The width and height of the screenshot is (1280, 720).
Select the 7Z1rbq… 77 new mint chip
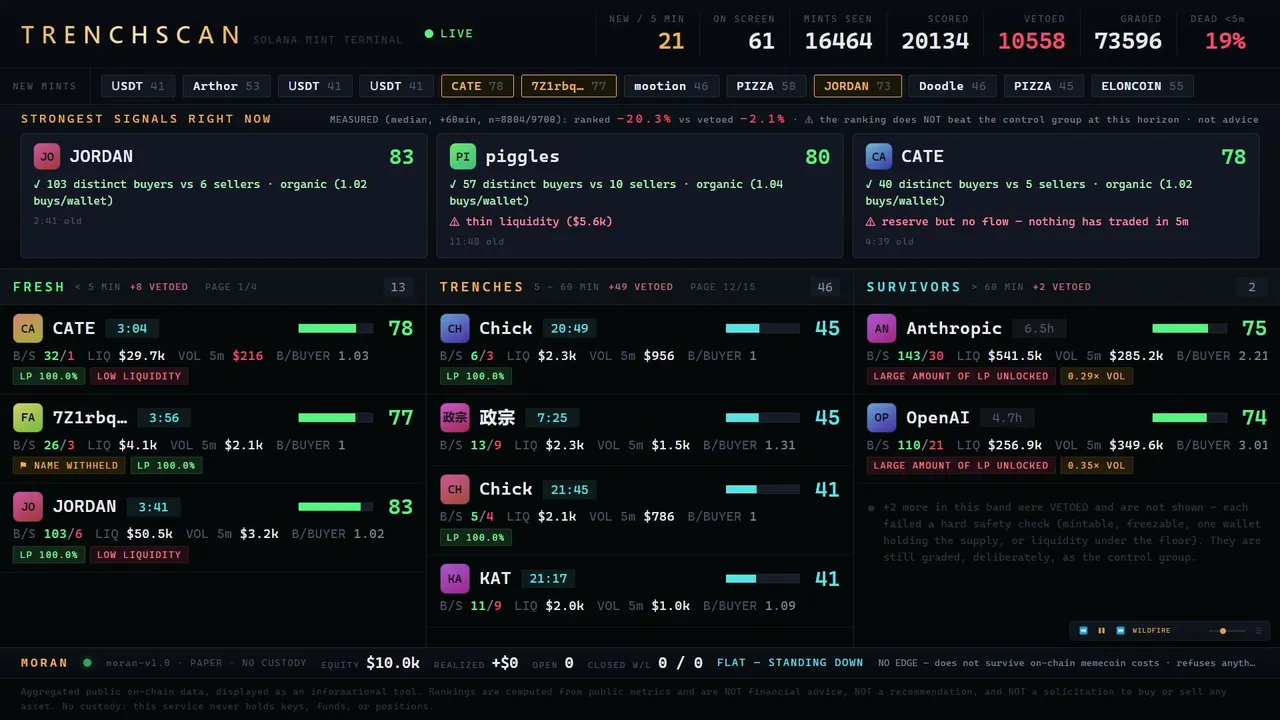coord(568,86)
